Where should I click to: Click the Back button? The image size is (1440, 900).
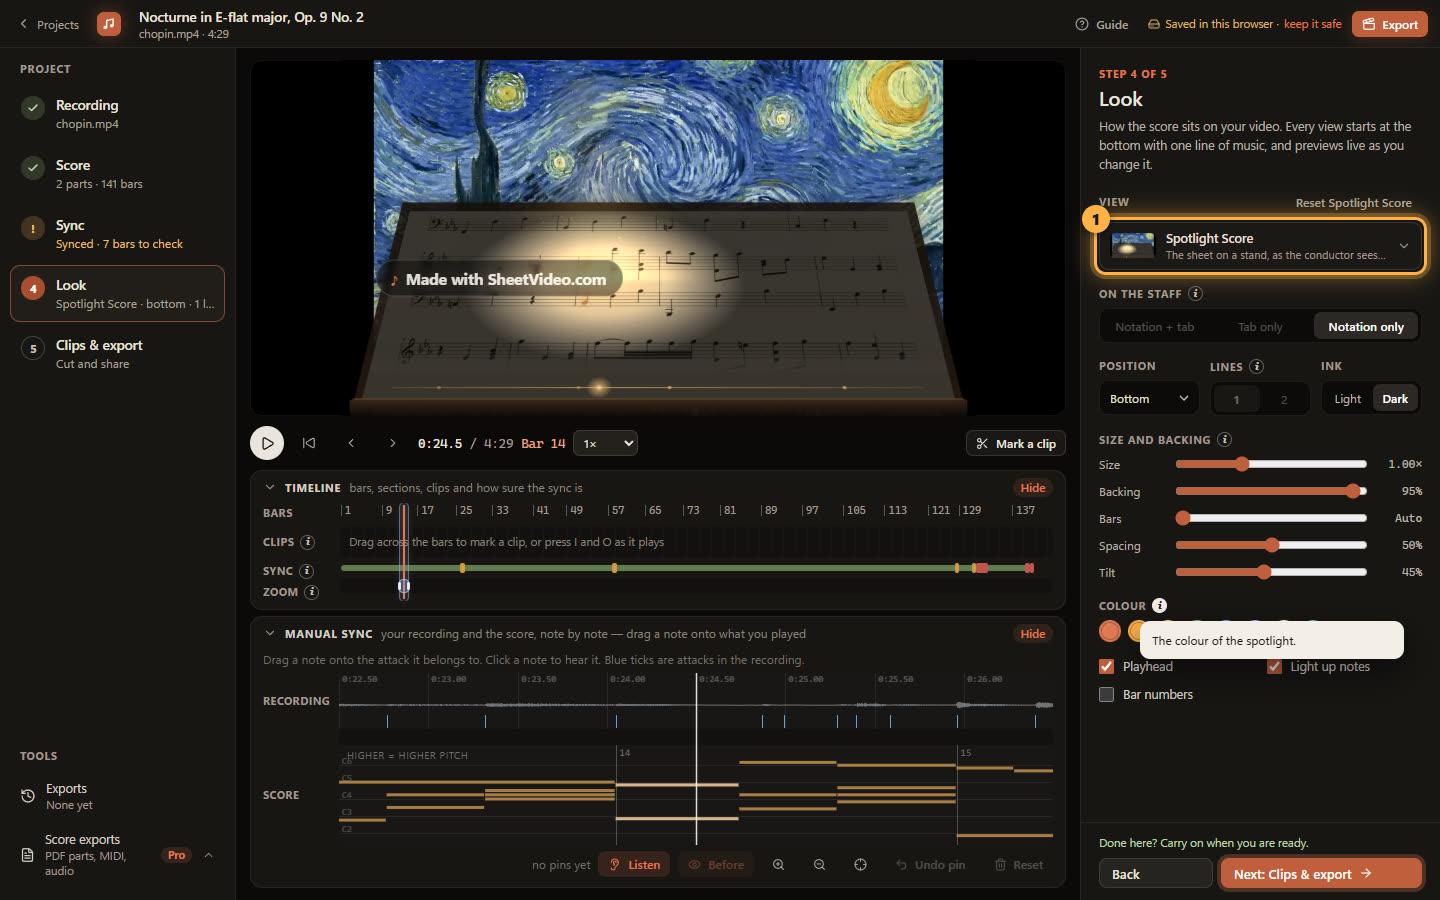point(1155,874)
